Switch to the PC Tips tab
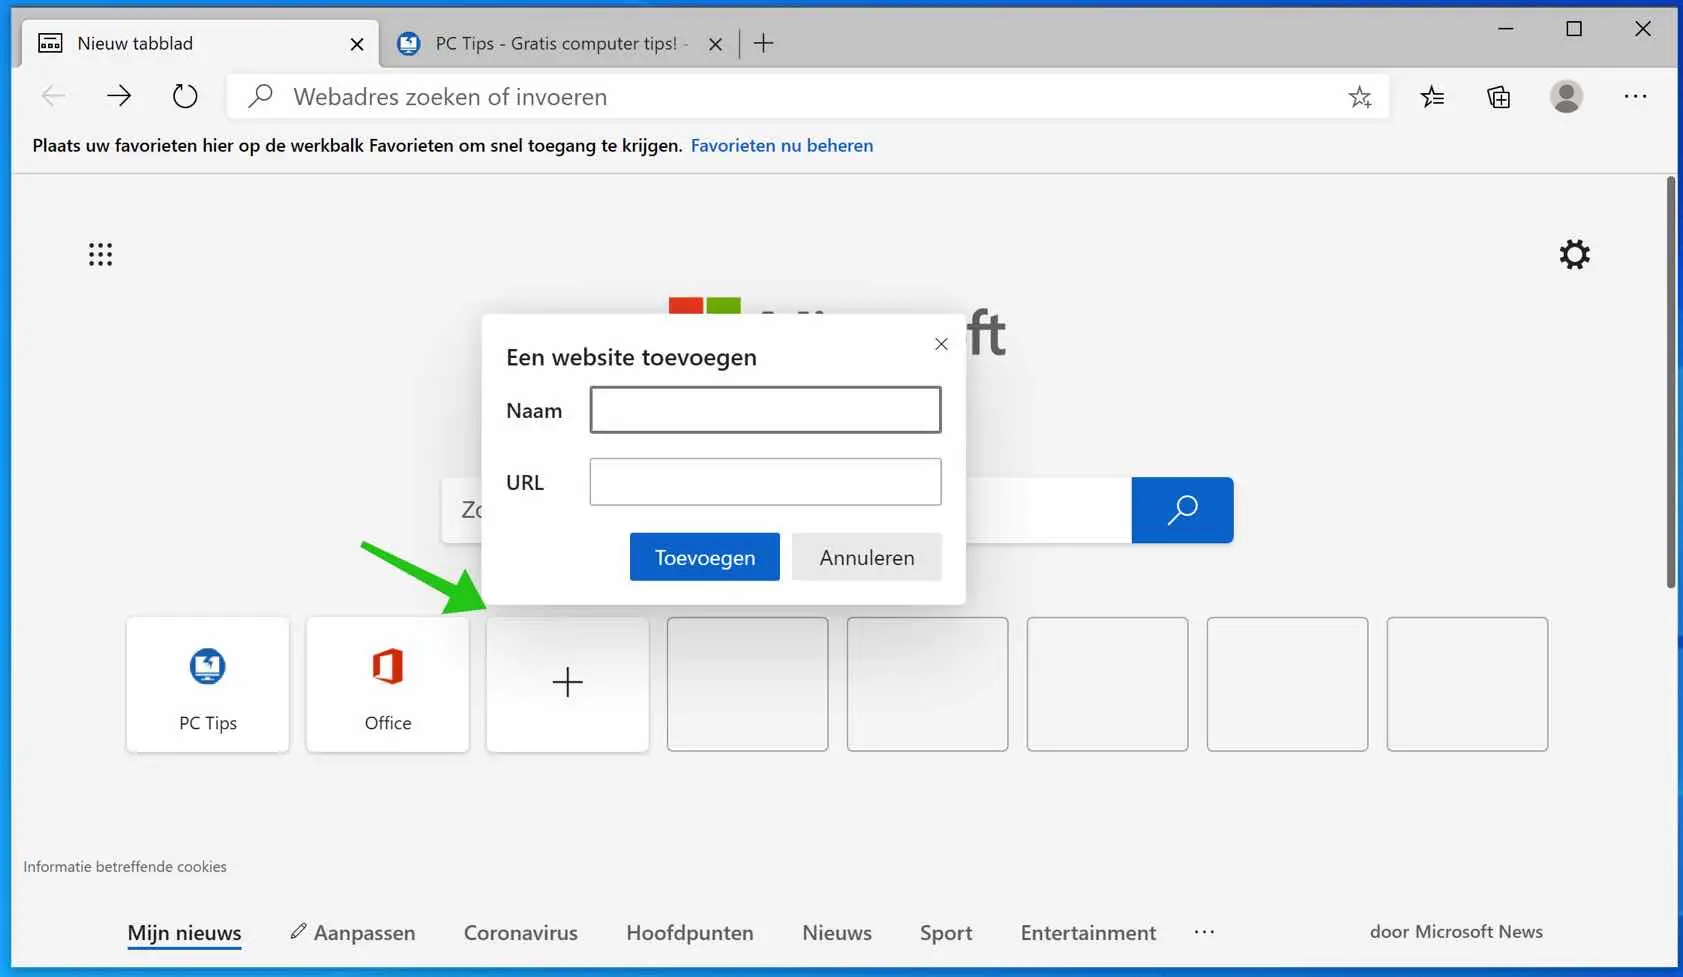Image resolution: width=1683 pixels, height=977 pixels. tap(560, 44)
